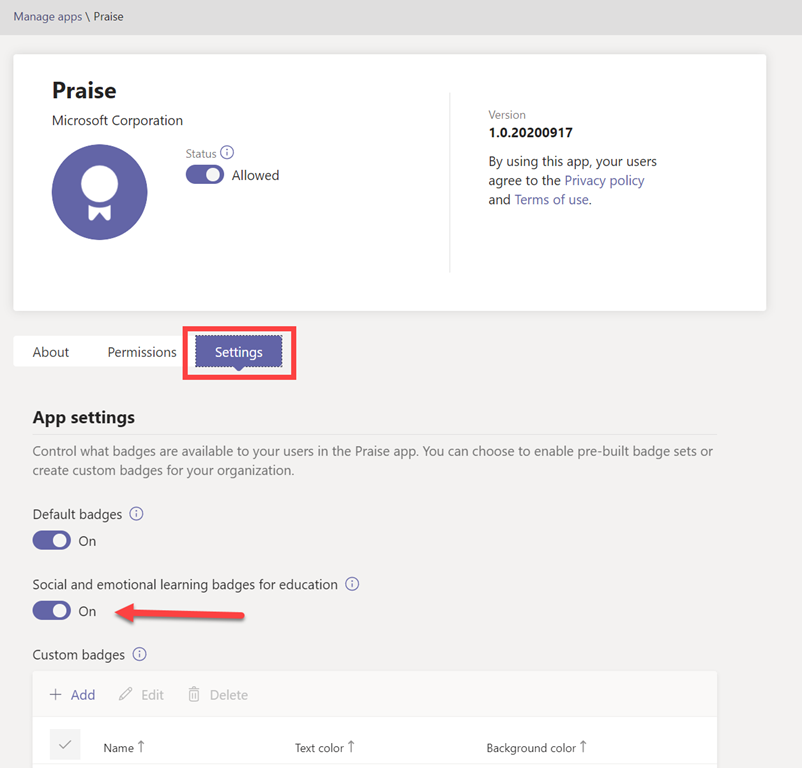Sort by Background color column arrow
The image size is (802, 768).
[x=583, y=747]
